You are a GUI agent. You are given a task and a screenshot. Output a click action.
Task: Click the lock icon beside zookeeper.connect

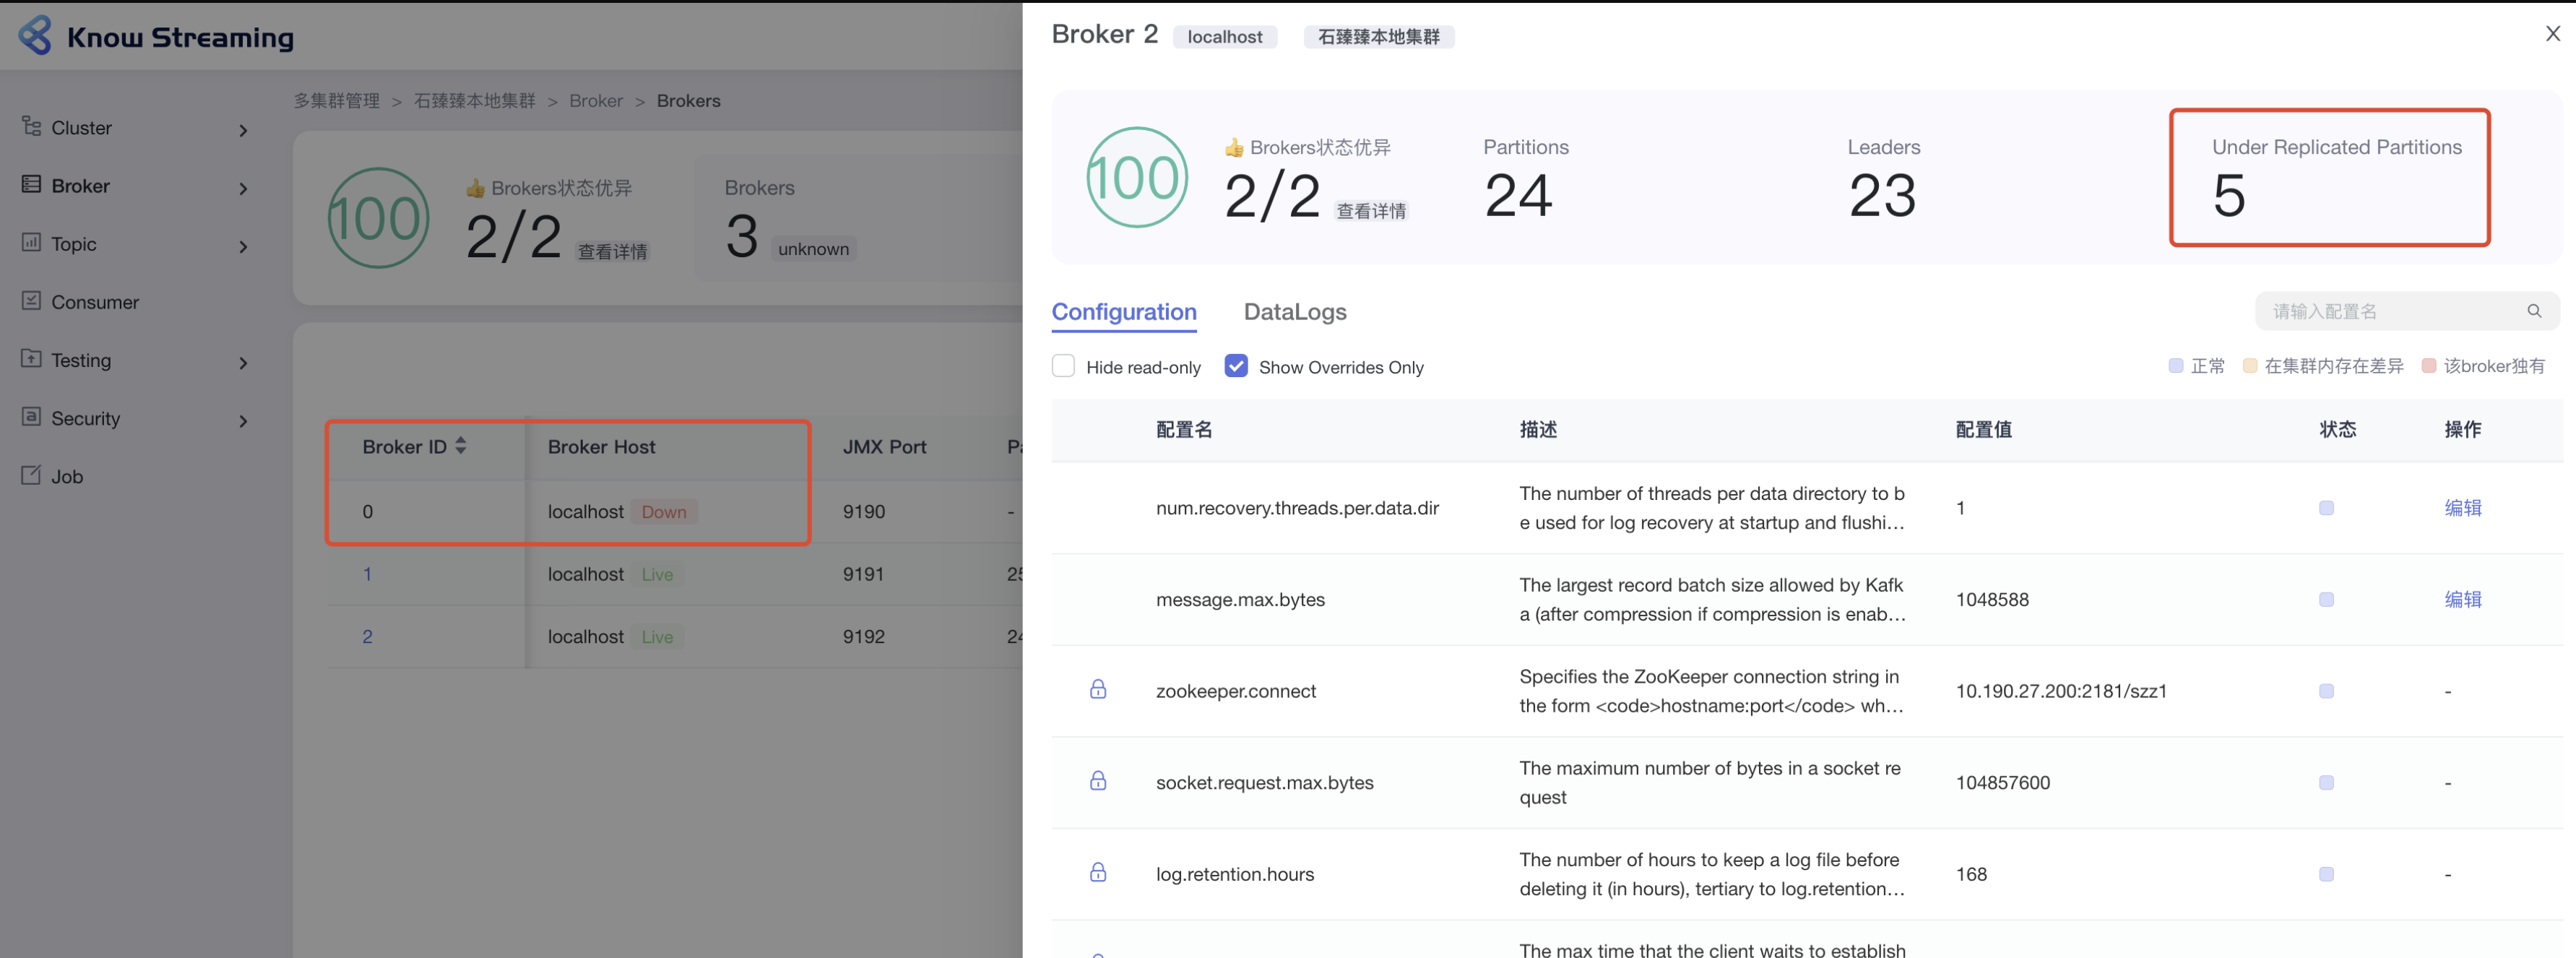[x=1097, y=690]
